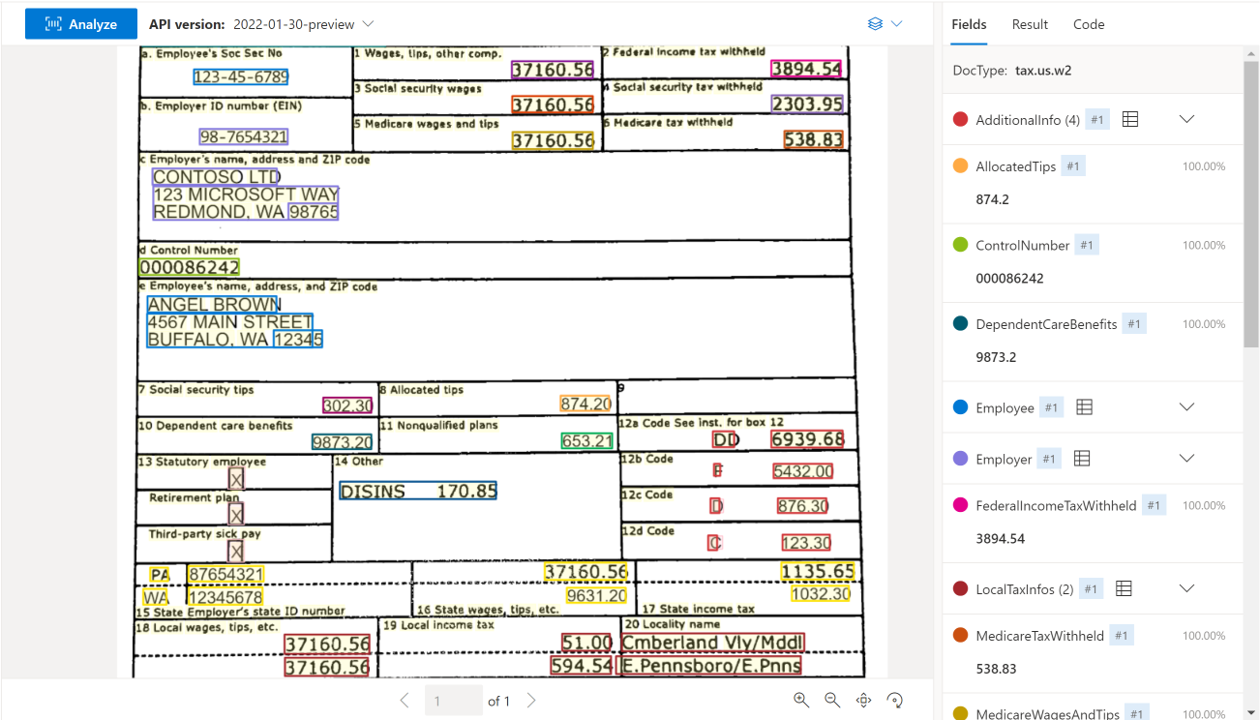
Task: Click the fit-to-page icon
Action: 864,700
